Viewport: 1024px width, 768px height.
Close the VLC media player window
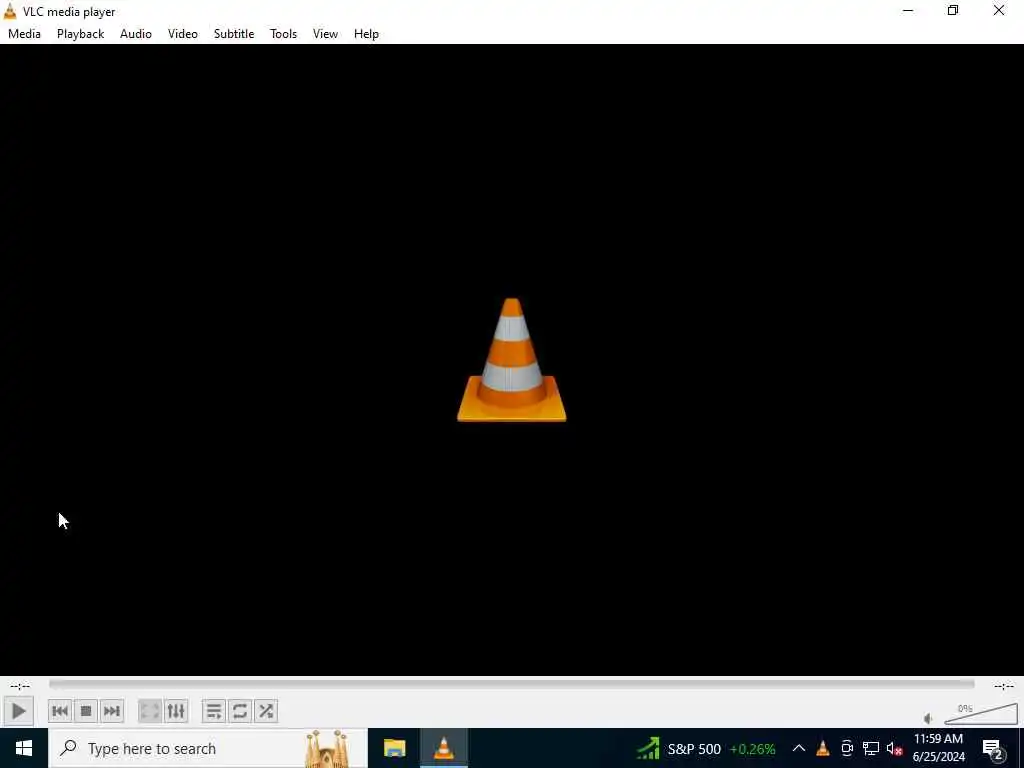(999, 10)
